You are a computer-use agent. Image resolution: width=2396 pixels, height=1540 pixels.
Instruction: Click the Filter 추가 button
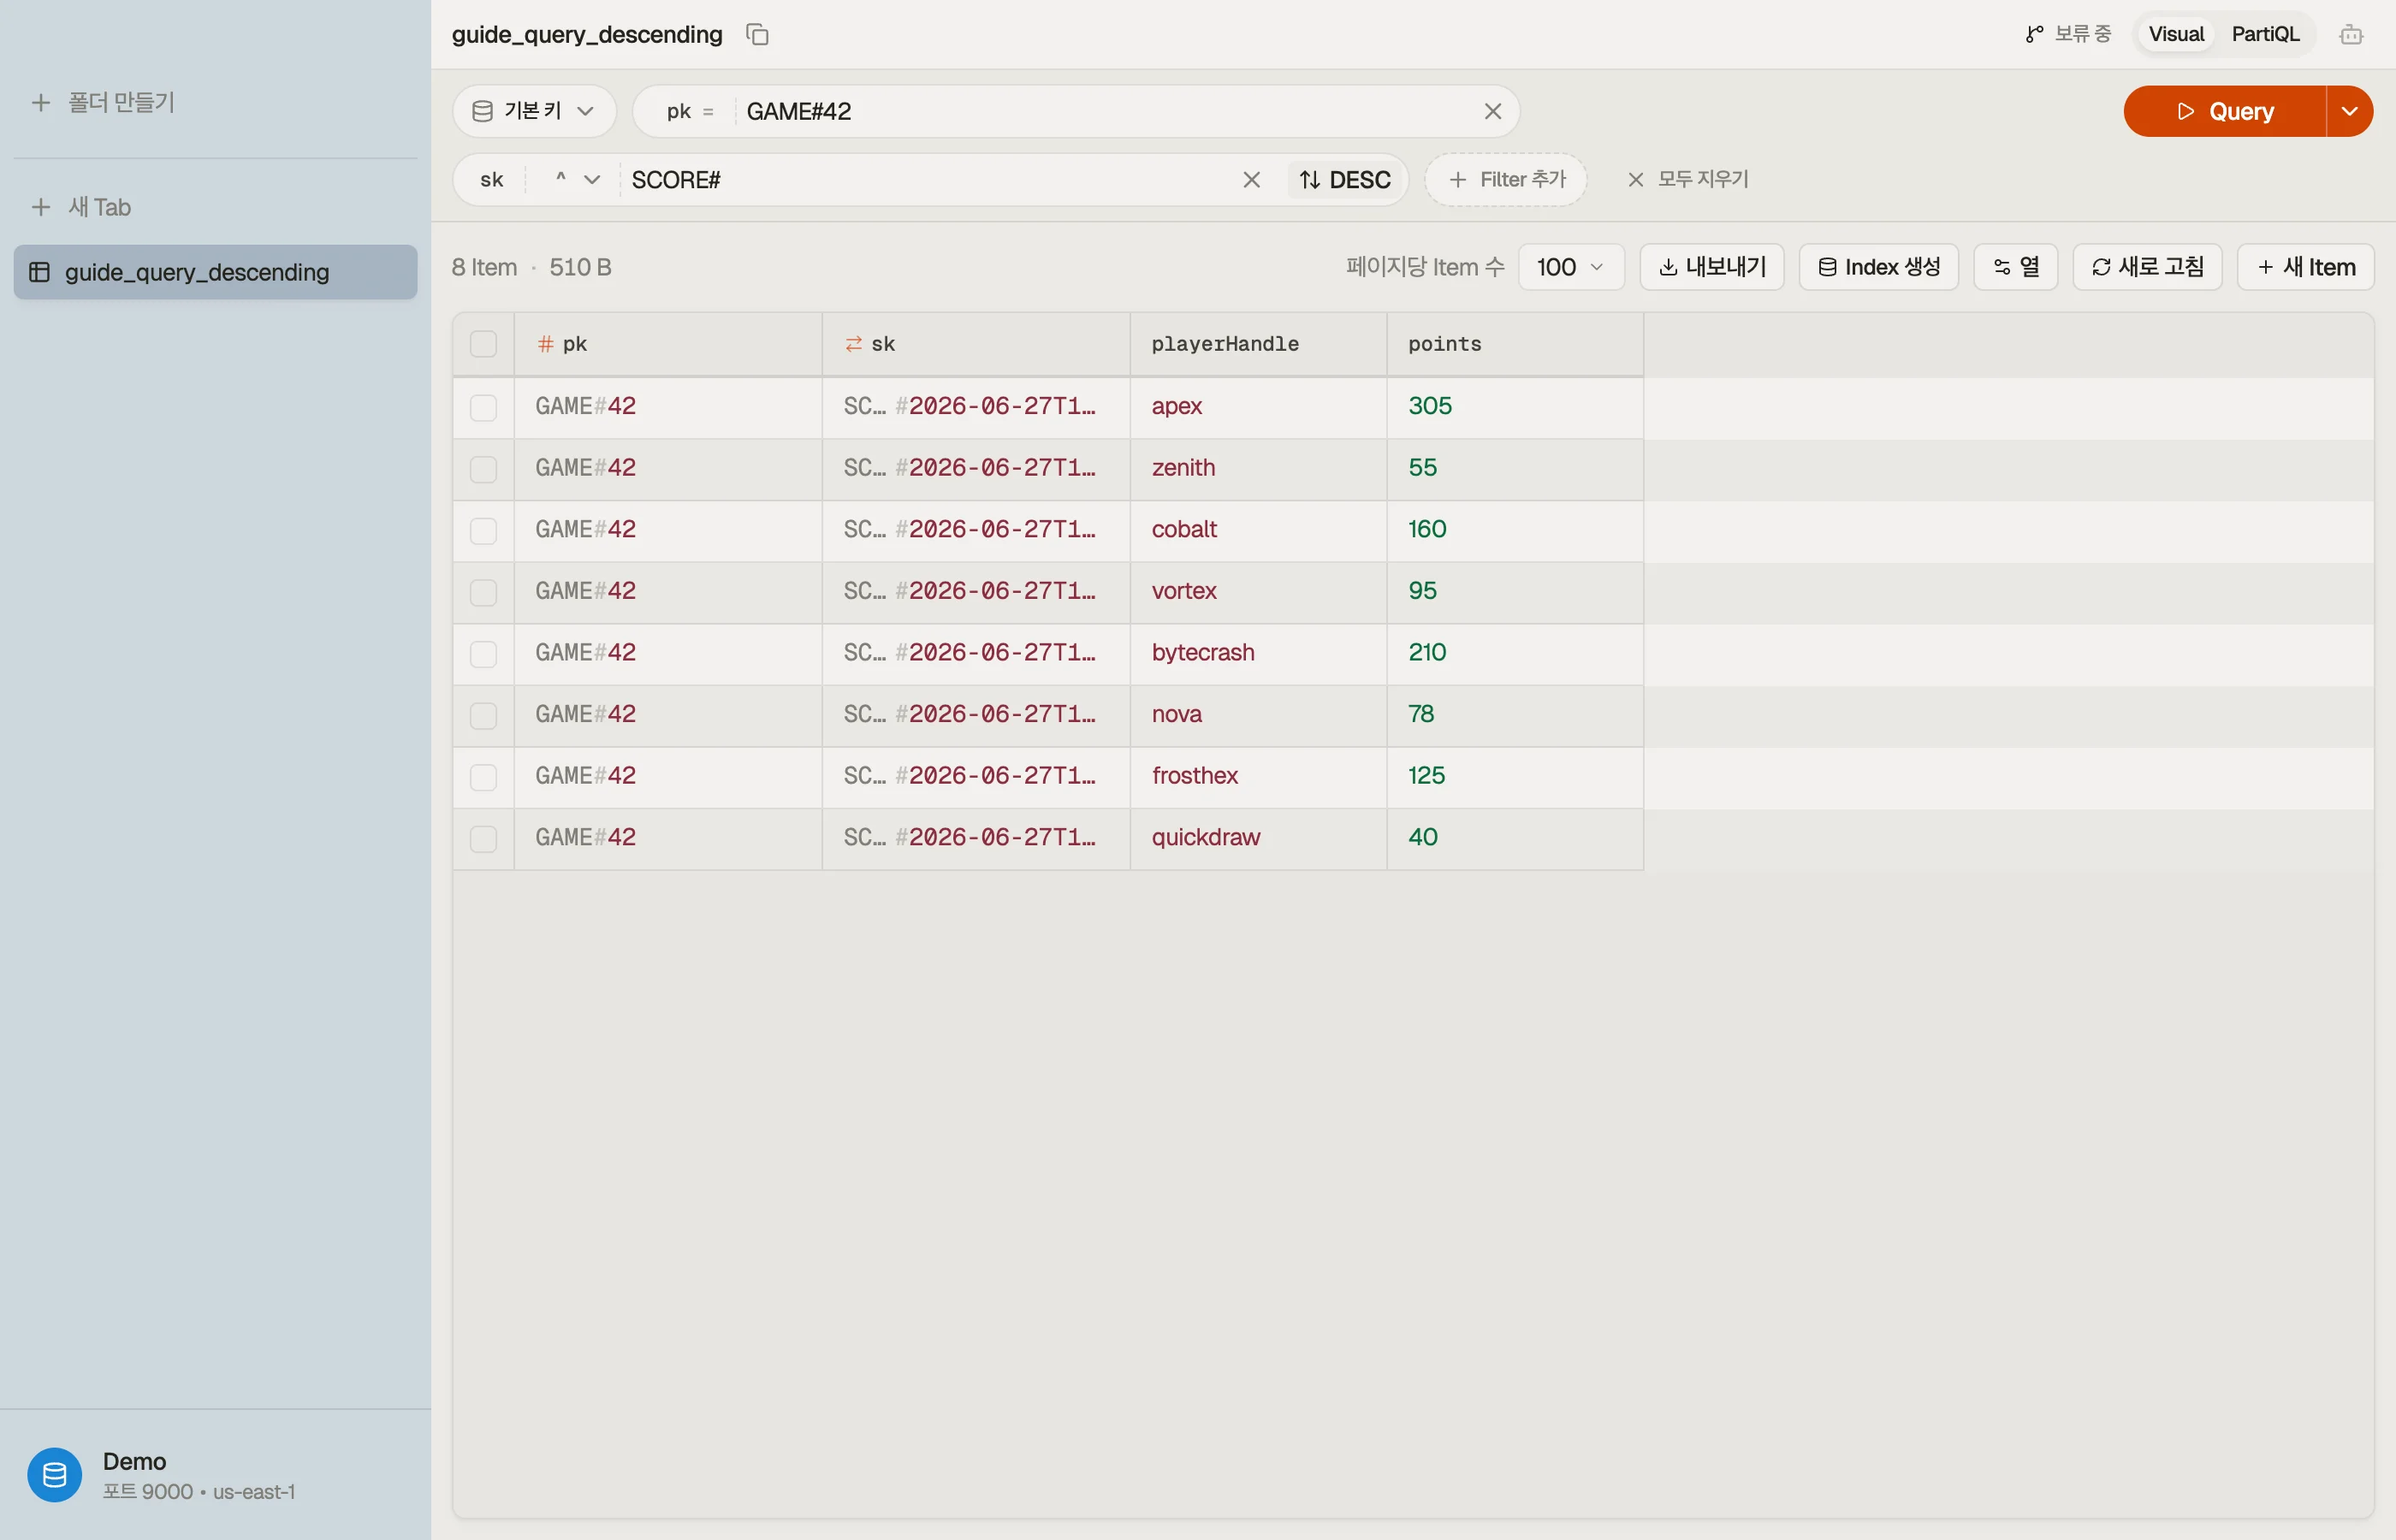[x=1505, y=180]
